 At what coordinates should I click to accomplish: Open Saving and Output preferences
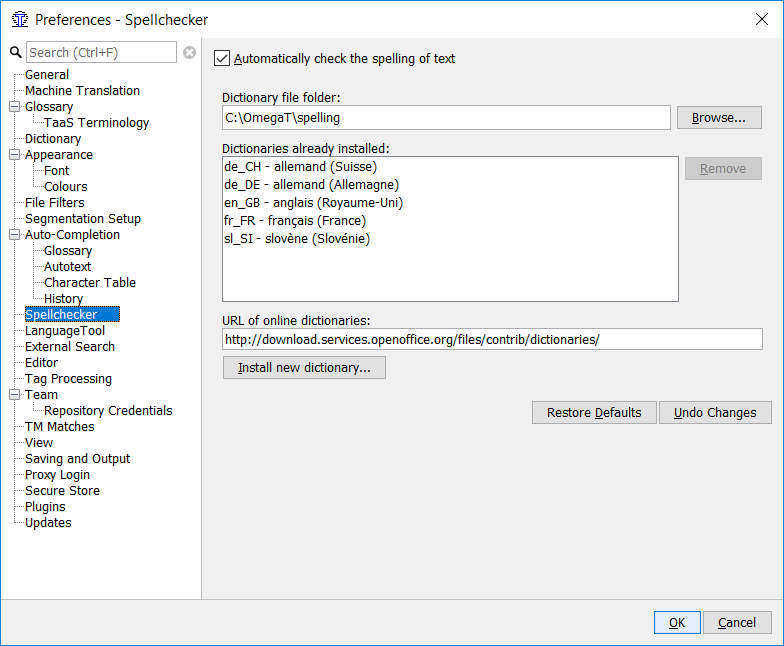[x=78, y=458]
